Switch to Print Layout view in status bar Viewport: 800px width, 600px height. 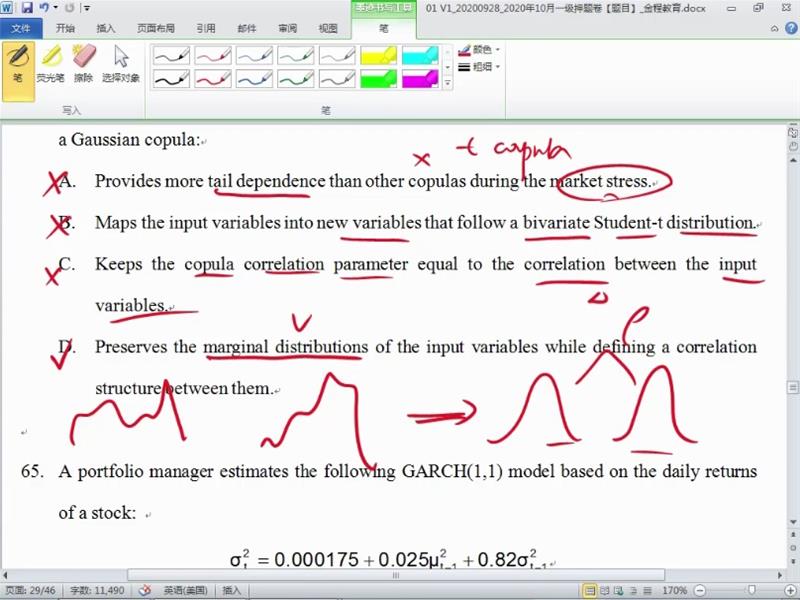[x=590, y=591]
